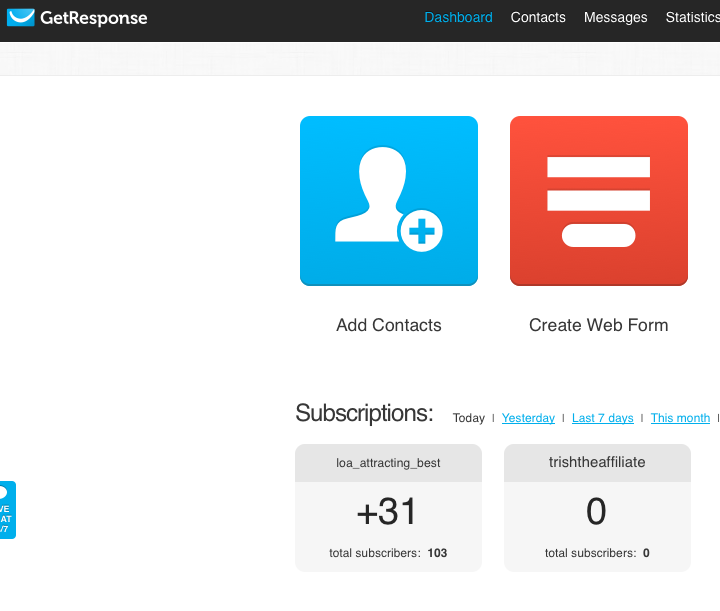Open the Messages menu
720x611 pixels.
[615, 17]
